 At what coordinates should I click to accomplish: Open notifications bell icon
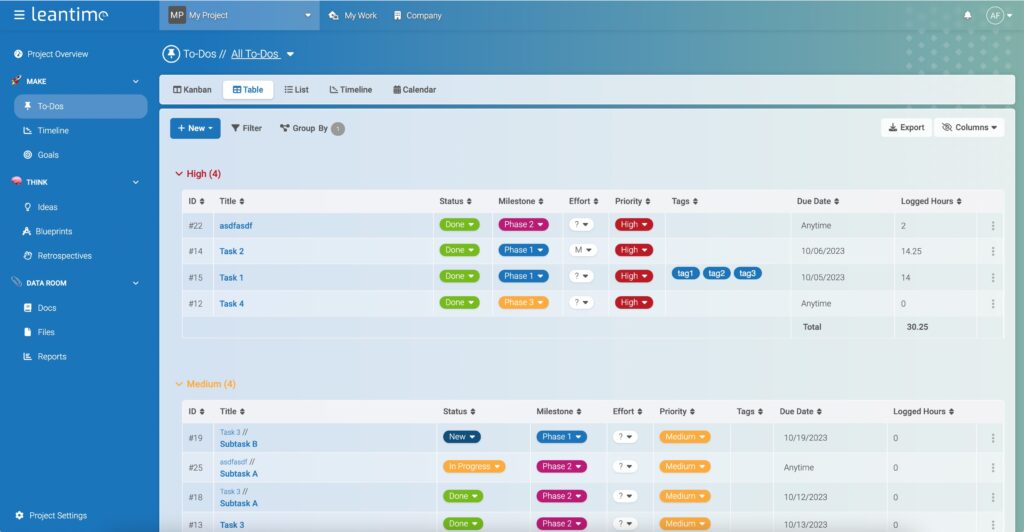pos(967,16)
